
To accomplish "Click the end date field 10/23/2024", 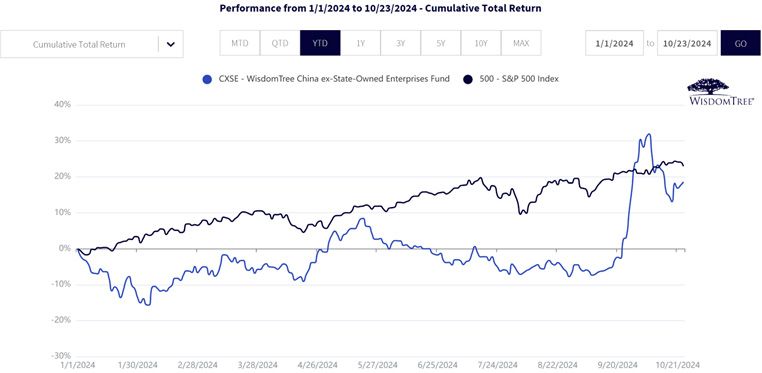I will pyautogui.click(x=687, y=43).
